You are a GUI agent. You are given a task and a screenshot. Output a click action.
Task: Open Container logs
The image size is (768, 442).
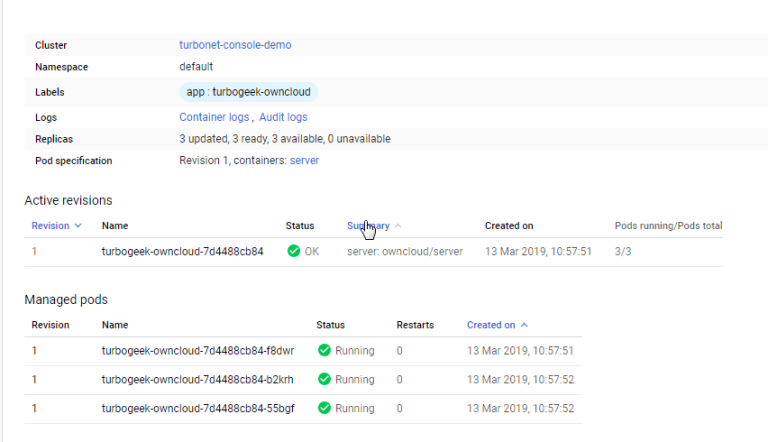coord(214,117)
